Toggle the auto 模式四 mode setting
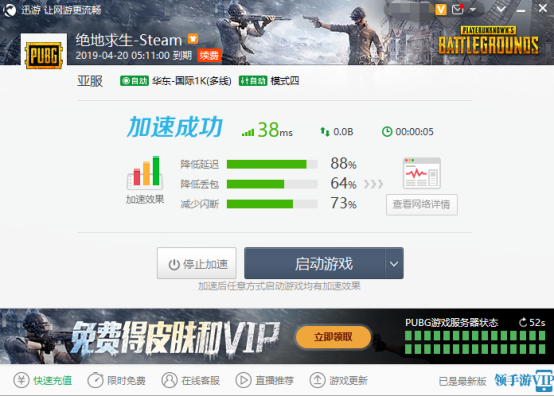This screenshot has height=397, width=554. 253,81
